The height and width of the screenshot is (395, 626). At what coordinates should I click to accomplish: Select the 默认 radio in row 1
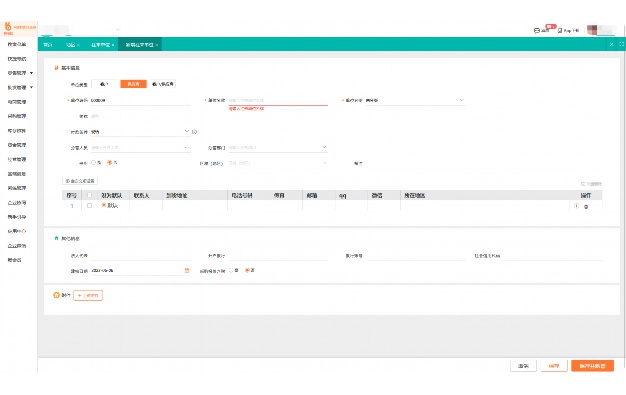[x=103, y=205]
